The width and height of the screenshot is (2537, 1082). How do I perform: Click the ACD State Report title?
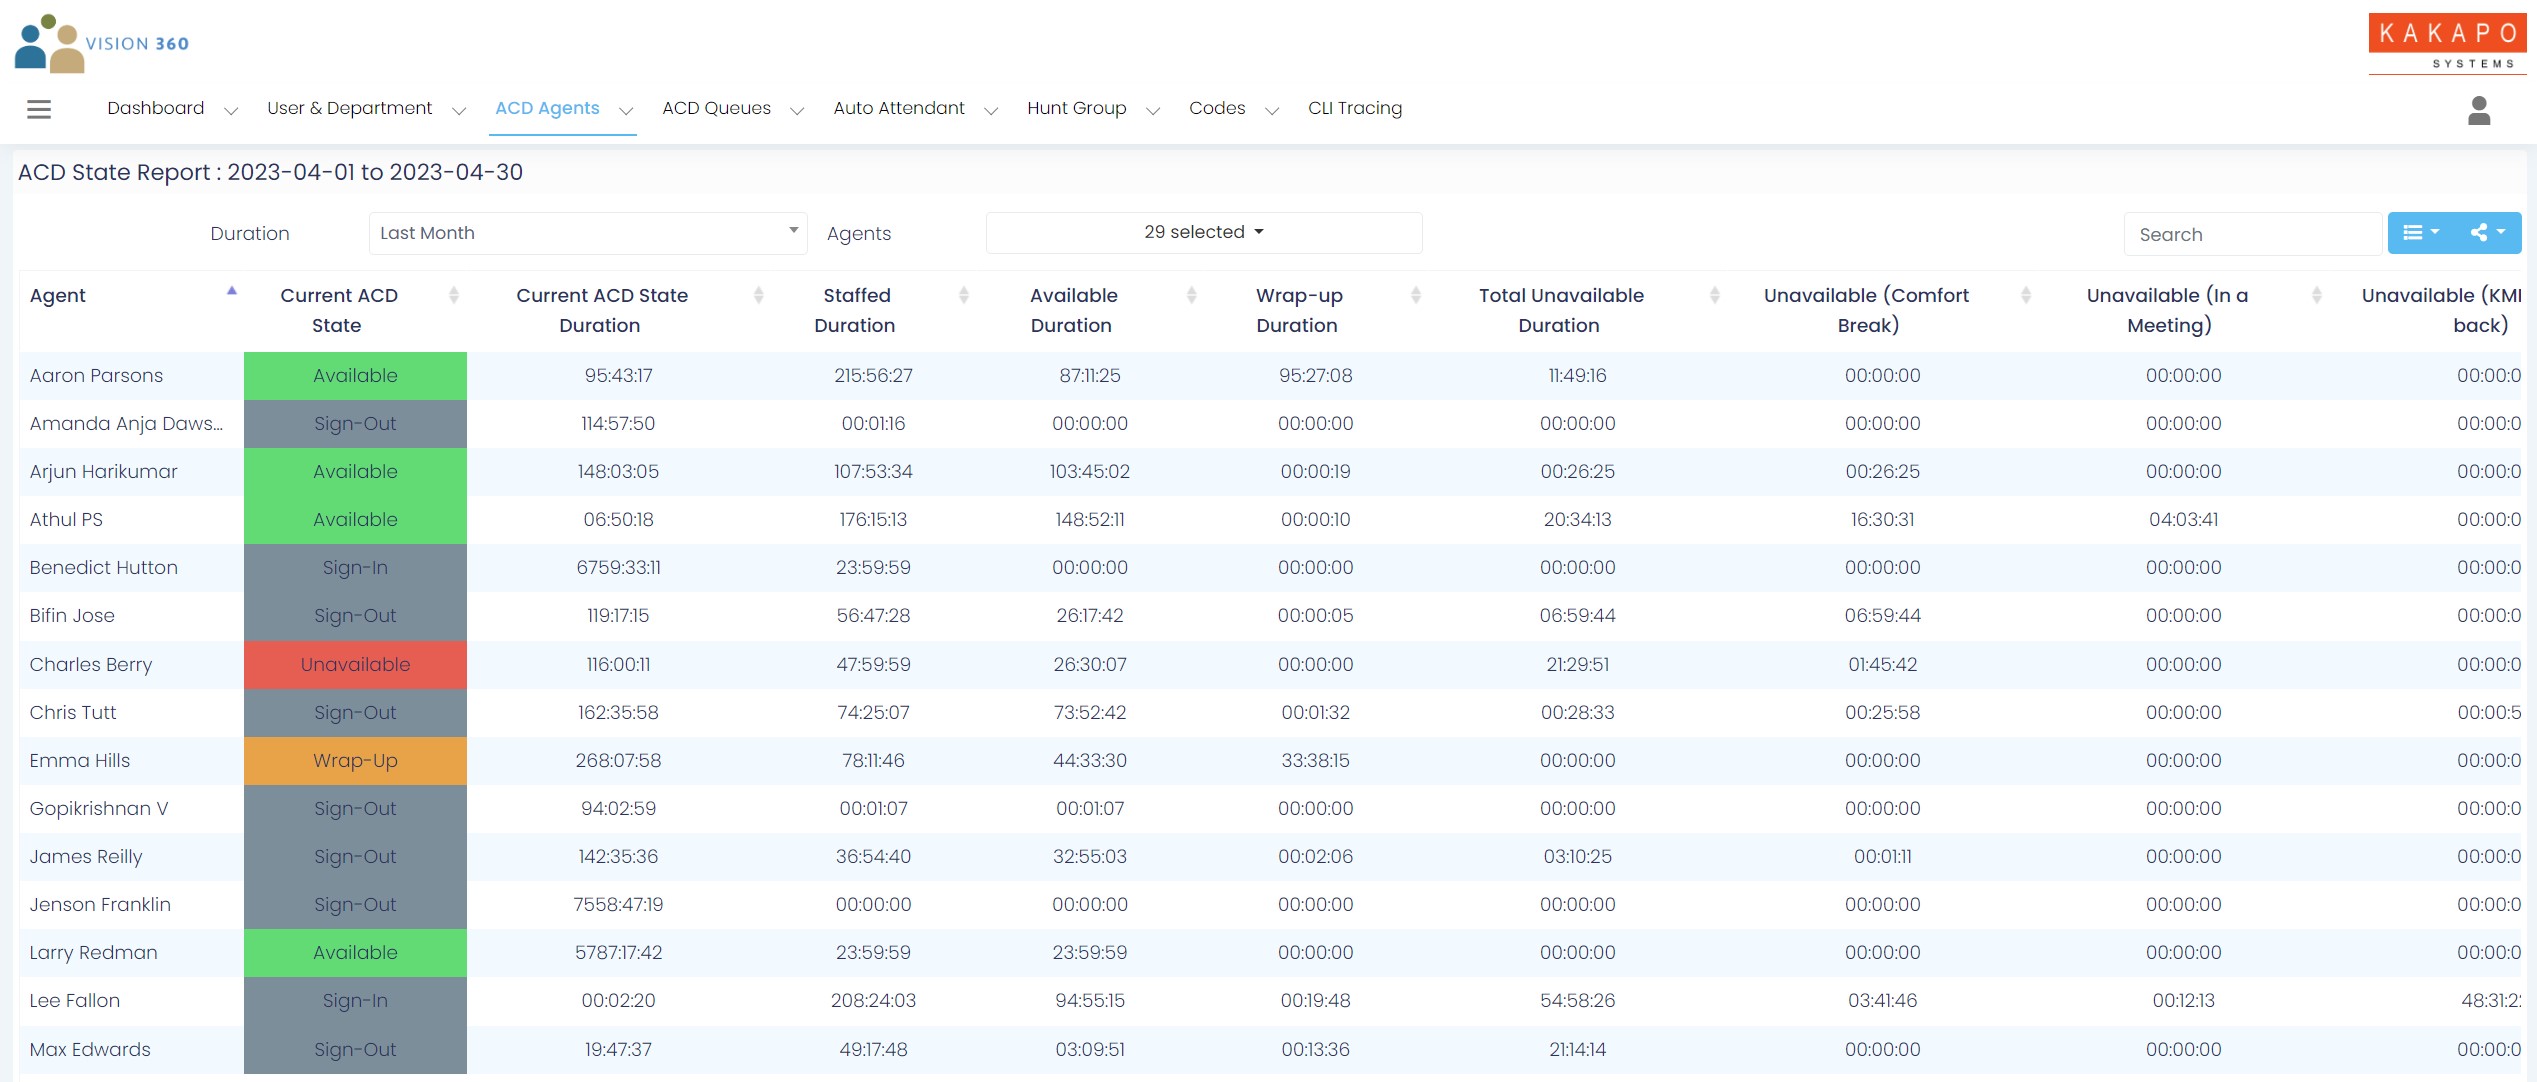[270, 172]
